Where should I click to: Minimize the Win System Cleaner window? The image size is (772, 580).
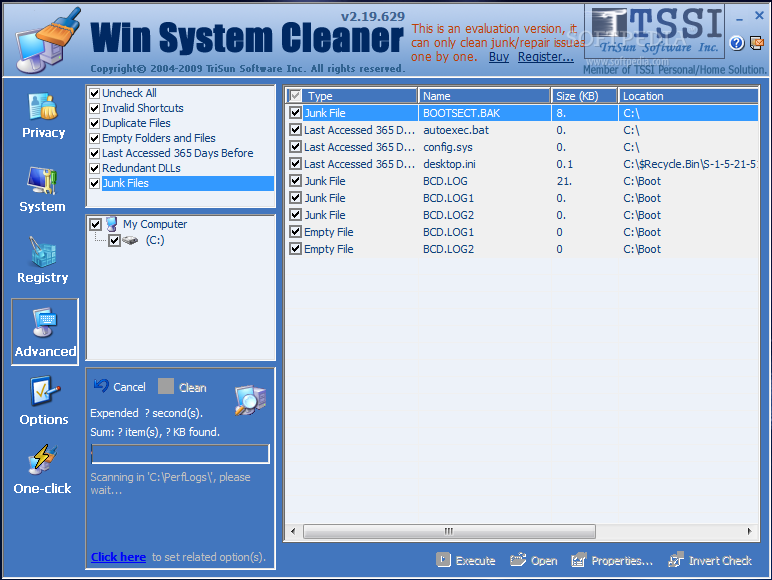(739, 19)
